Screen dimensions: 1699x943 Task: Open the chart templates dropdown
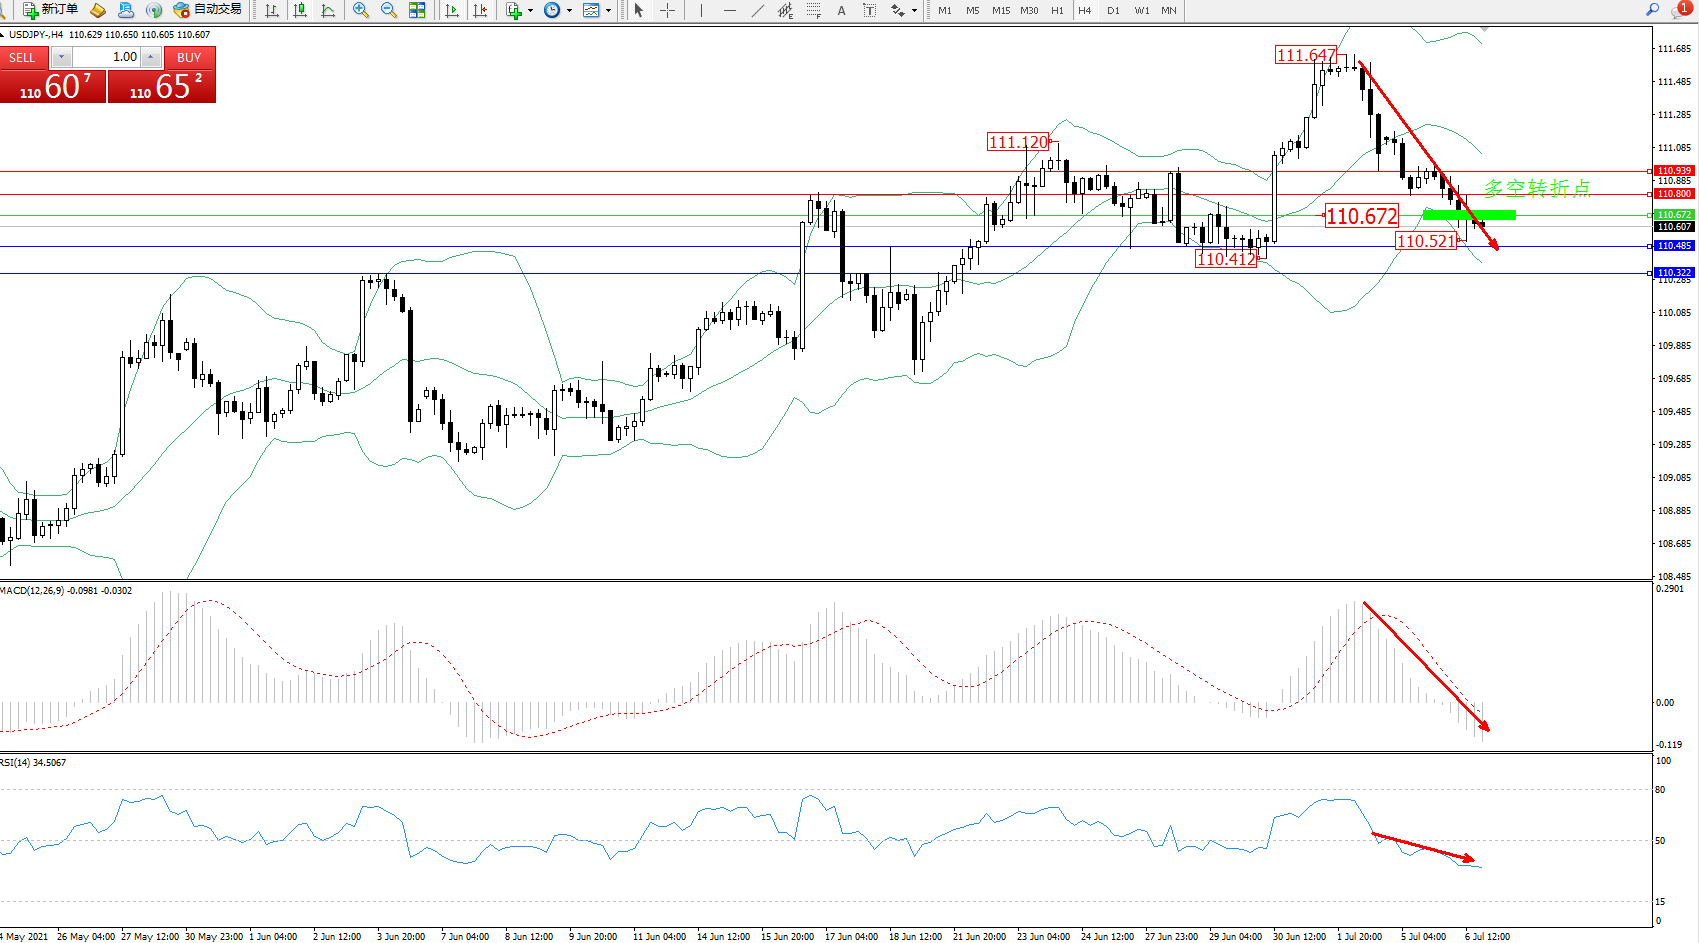608,11
